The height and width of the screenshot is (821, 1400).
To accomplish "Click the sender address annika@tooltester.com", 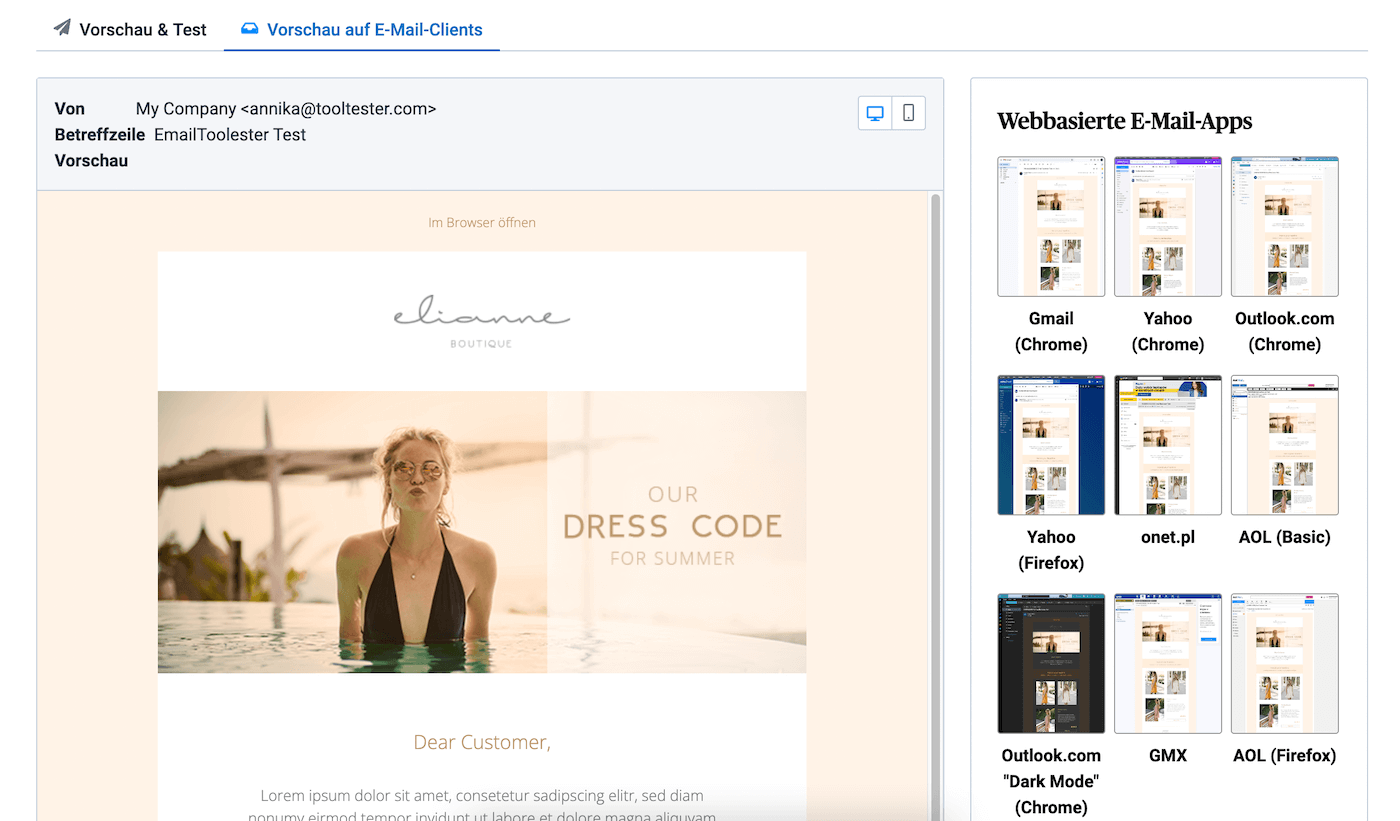I will (338, 108).
